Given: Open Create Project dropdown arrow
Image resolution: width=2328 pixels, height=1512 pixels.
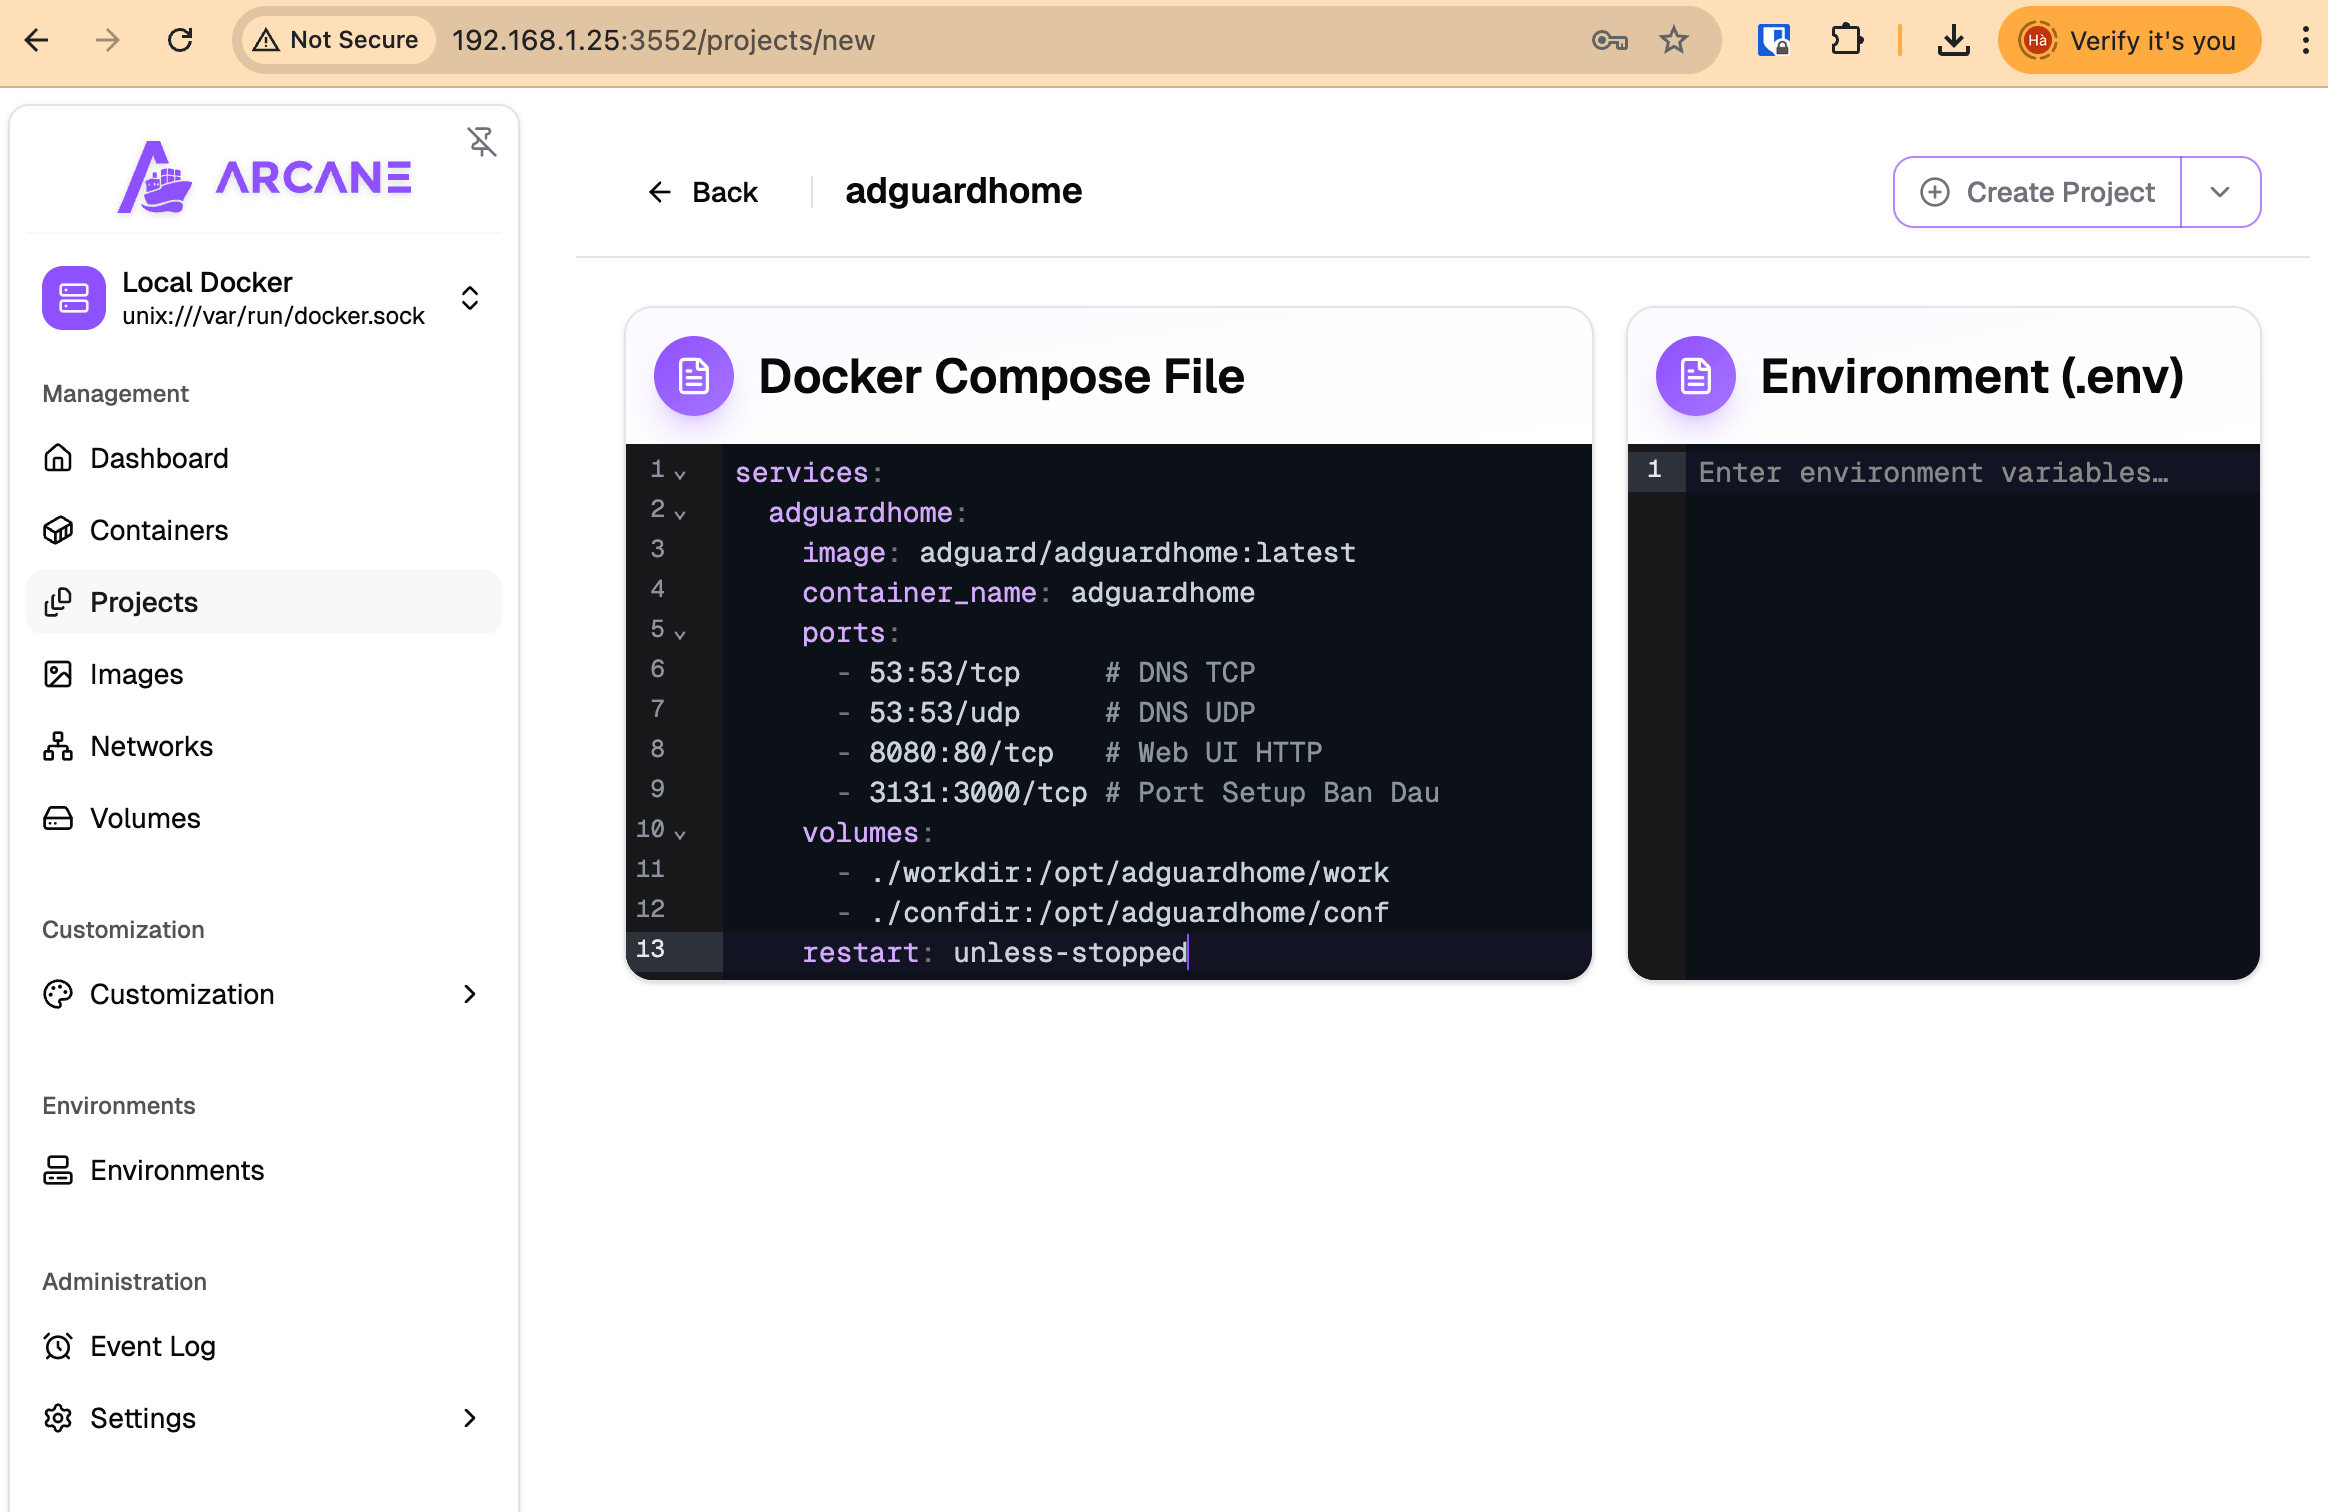Looking at the screenshot, I should coord(2220,192).
